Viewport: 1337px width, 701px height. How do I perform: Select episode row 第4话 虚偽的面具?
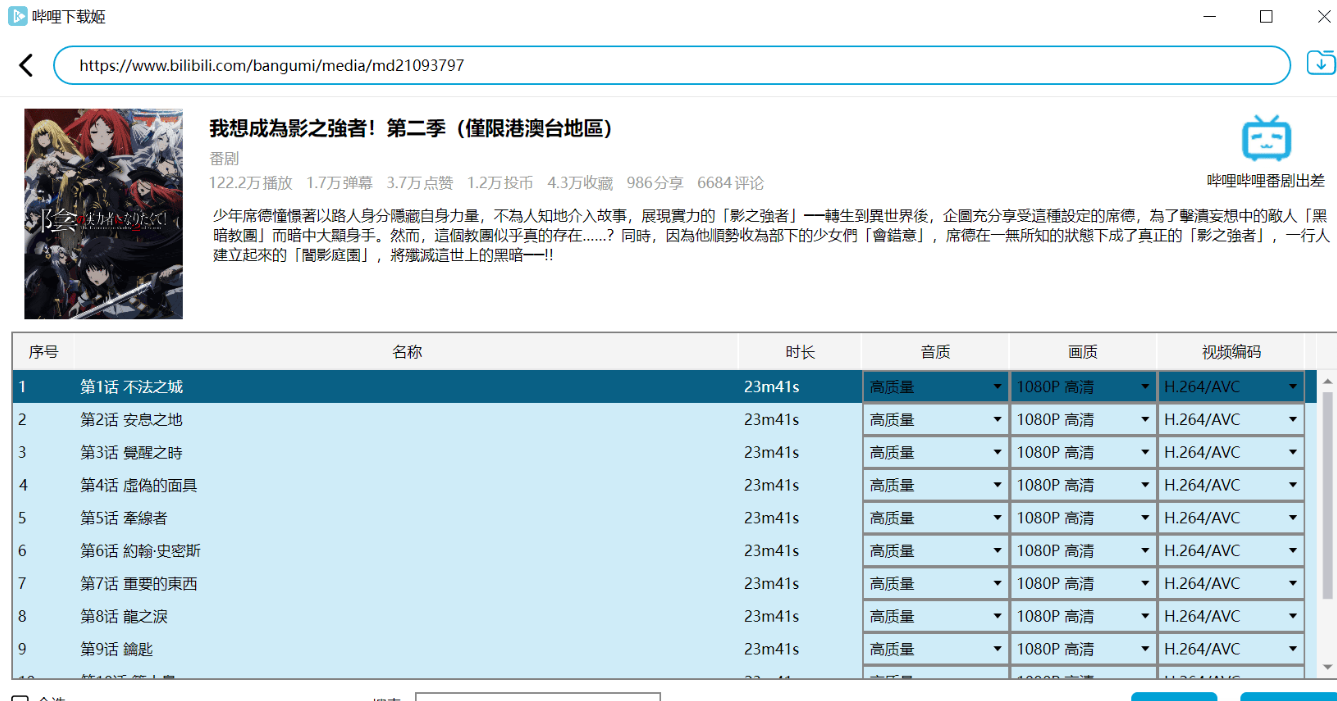(400, 485)
